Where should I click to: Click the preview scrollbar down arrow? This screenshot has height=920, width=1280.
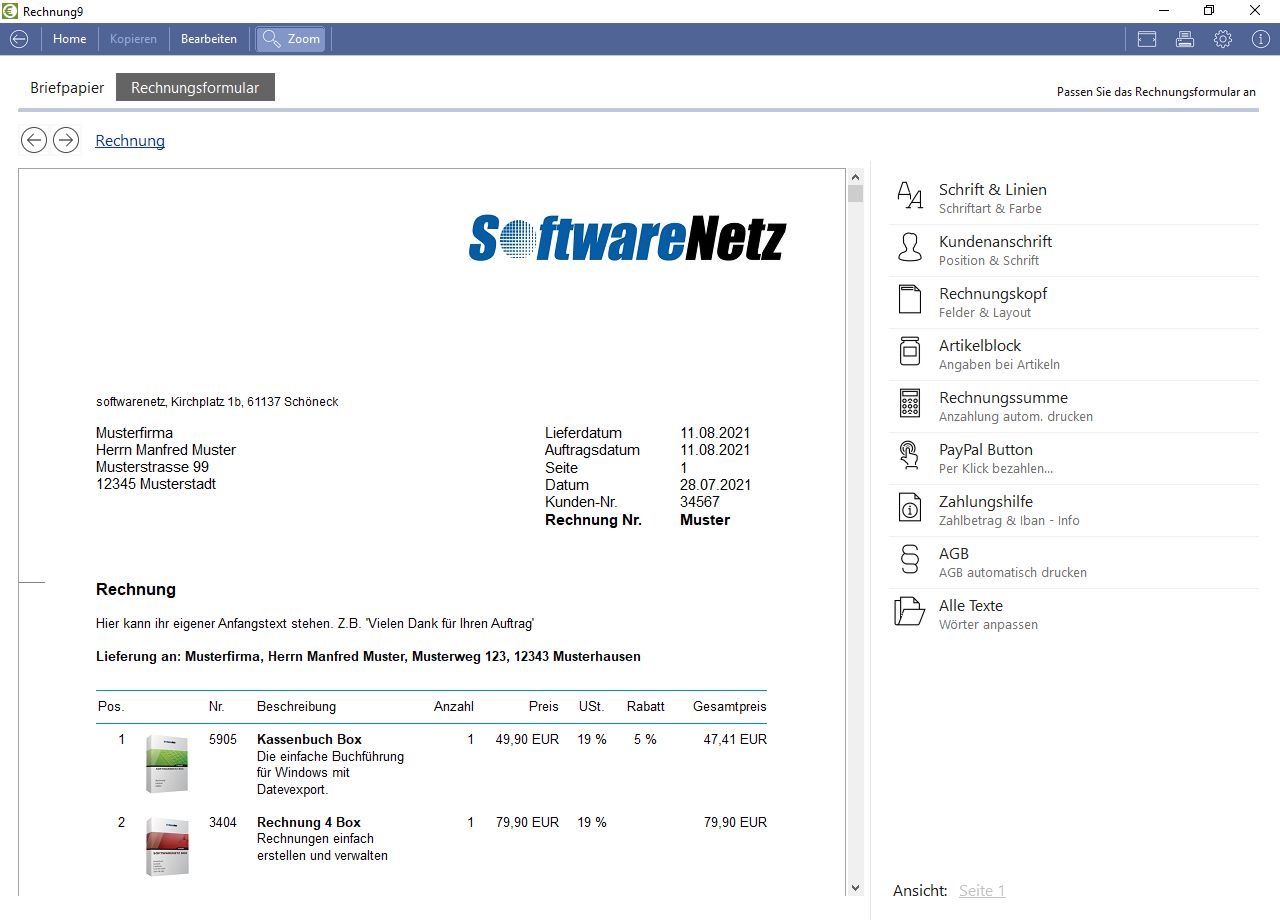(855, 887)
